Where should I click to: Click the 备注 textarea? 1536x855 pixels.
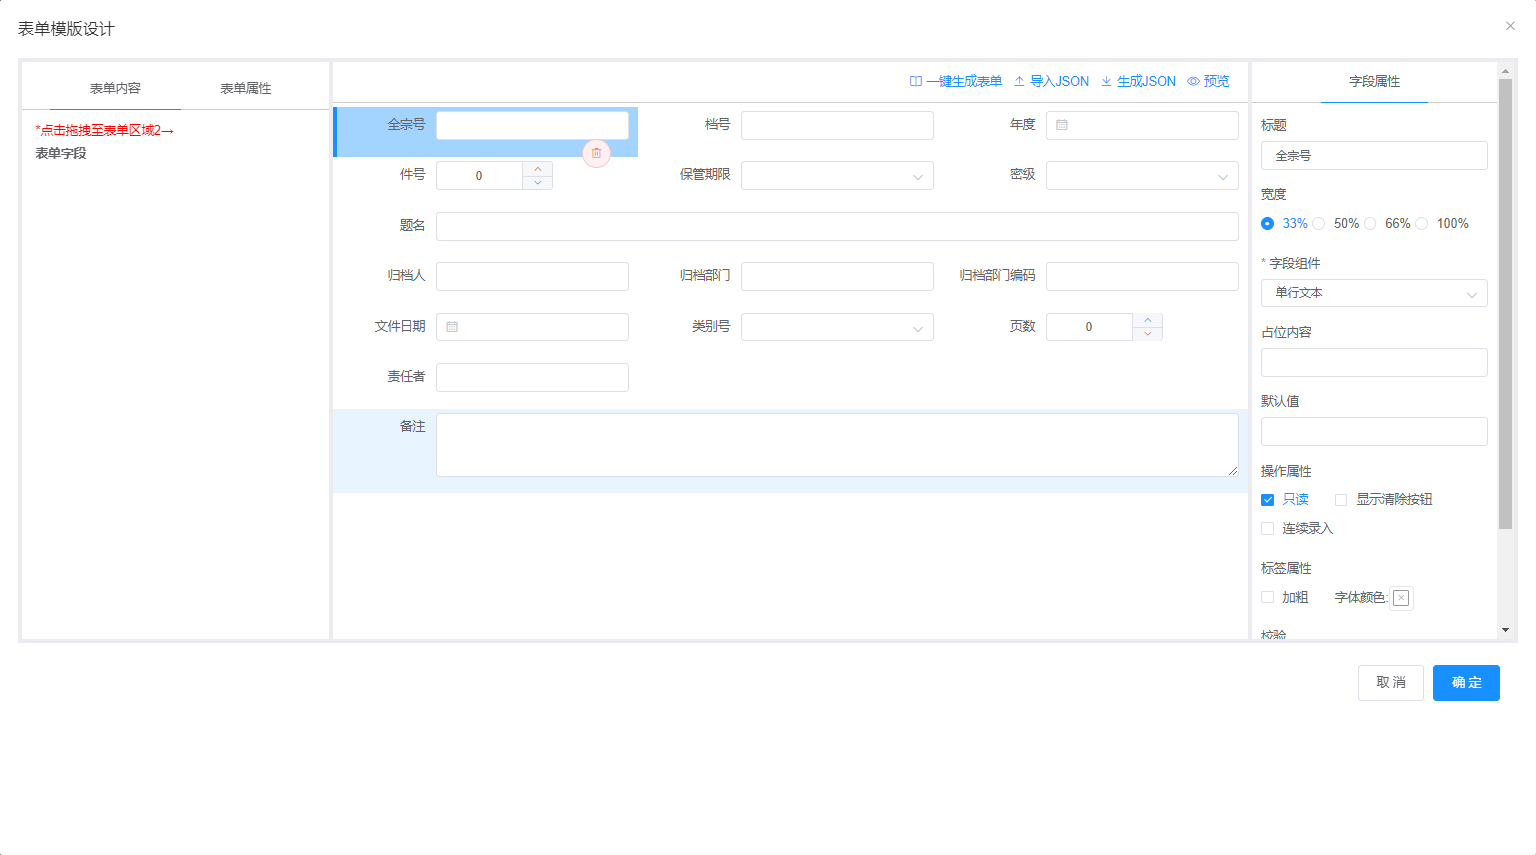[x=837, y=445]
